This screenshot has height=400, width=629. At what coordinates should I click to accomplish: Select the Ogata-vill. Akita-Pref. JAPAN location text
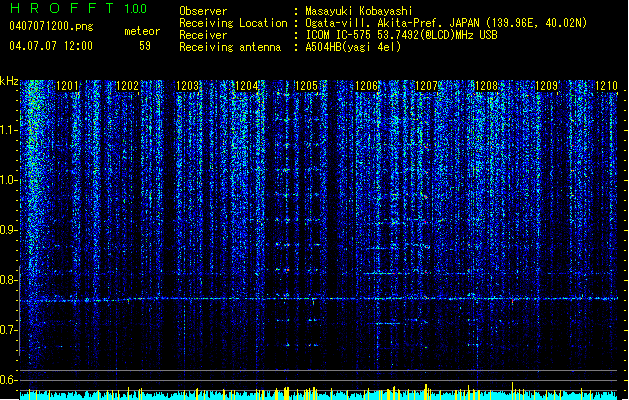446,23
